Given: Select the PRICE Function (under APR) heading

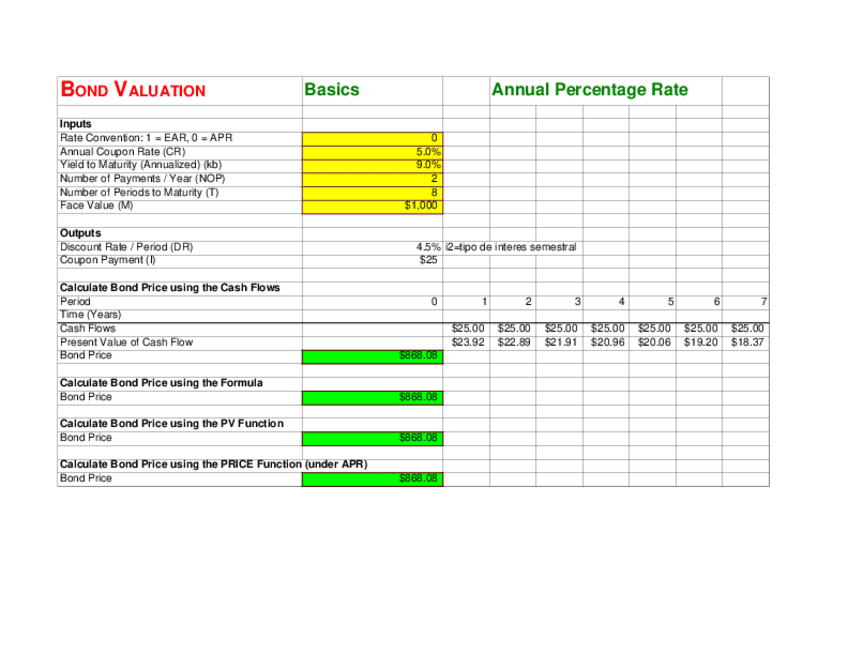Looking at the screenshot, I should pyautogui.click(x=214, y=465).
